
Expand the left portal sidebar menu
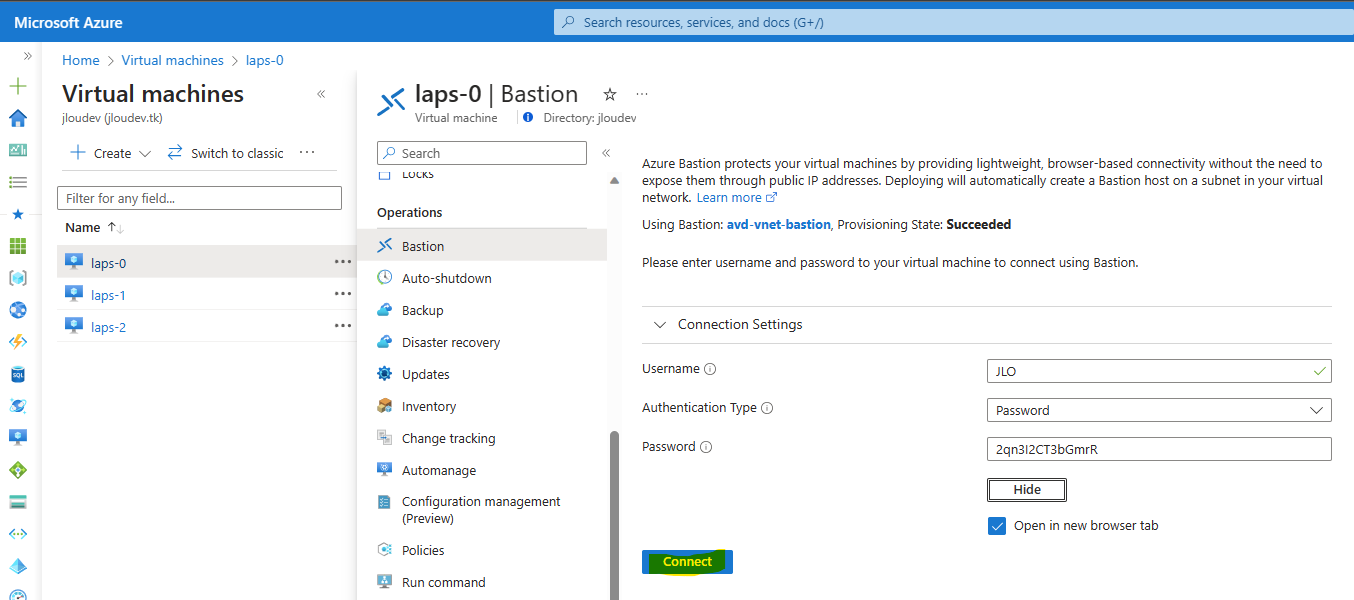coord(27,56)
